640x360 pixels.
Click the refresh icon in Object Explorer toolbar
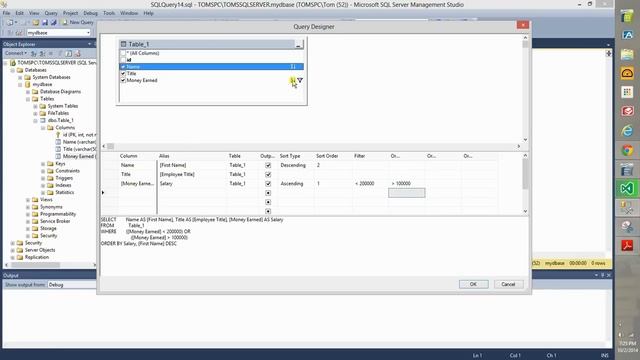(69, 53)
